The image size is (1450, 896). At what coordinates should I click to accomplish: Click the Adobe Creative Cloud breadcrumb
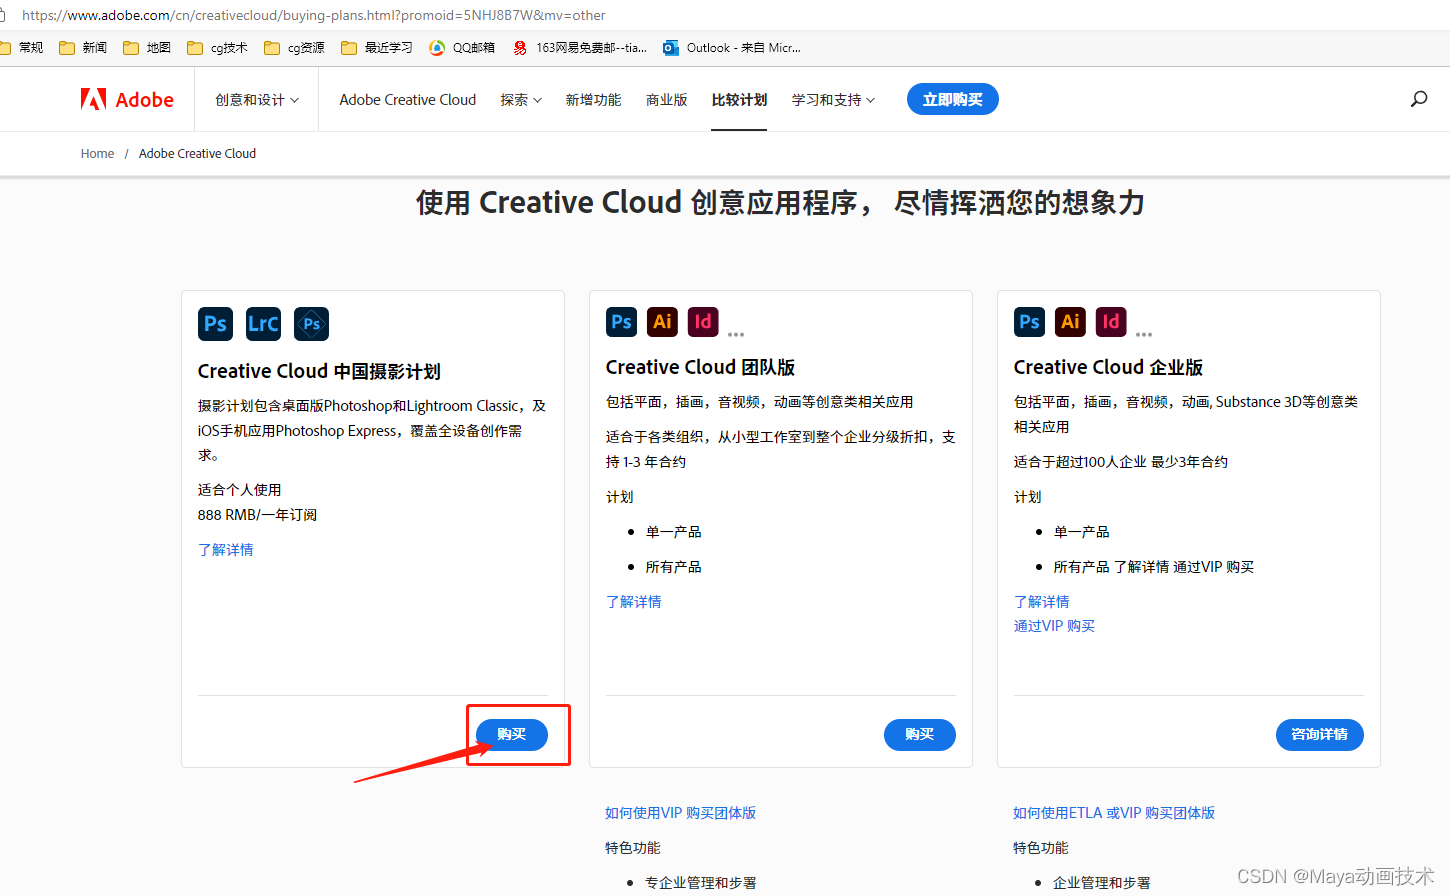[197, 154]
